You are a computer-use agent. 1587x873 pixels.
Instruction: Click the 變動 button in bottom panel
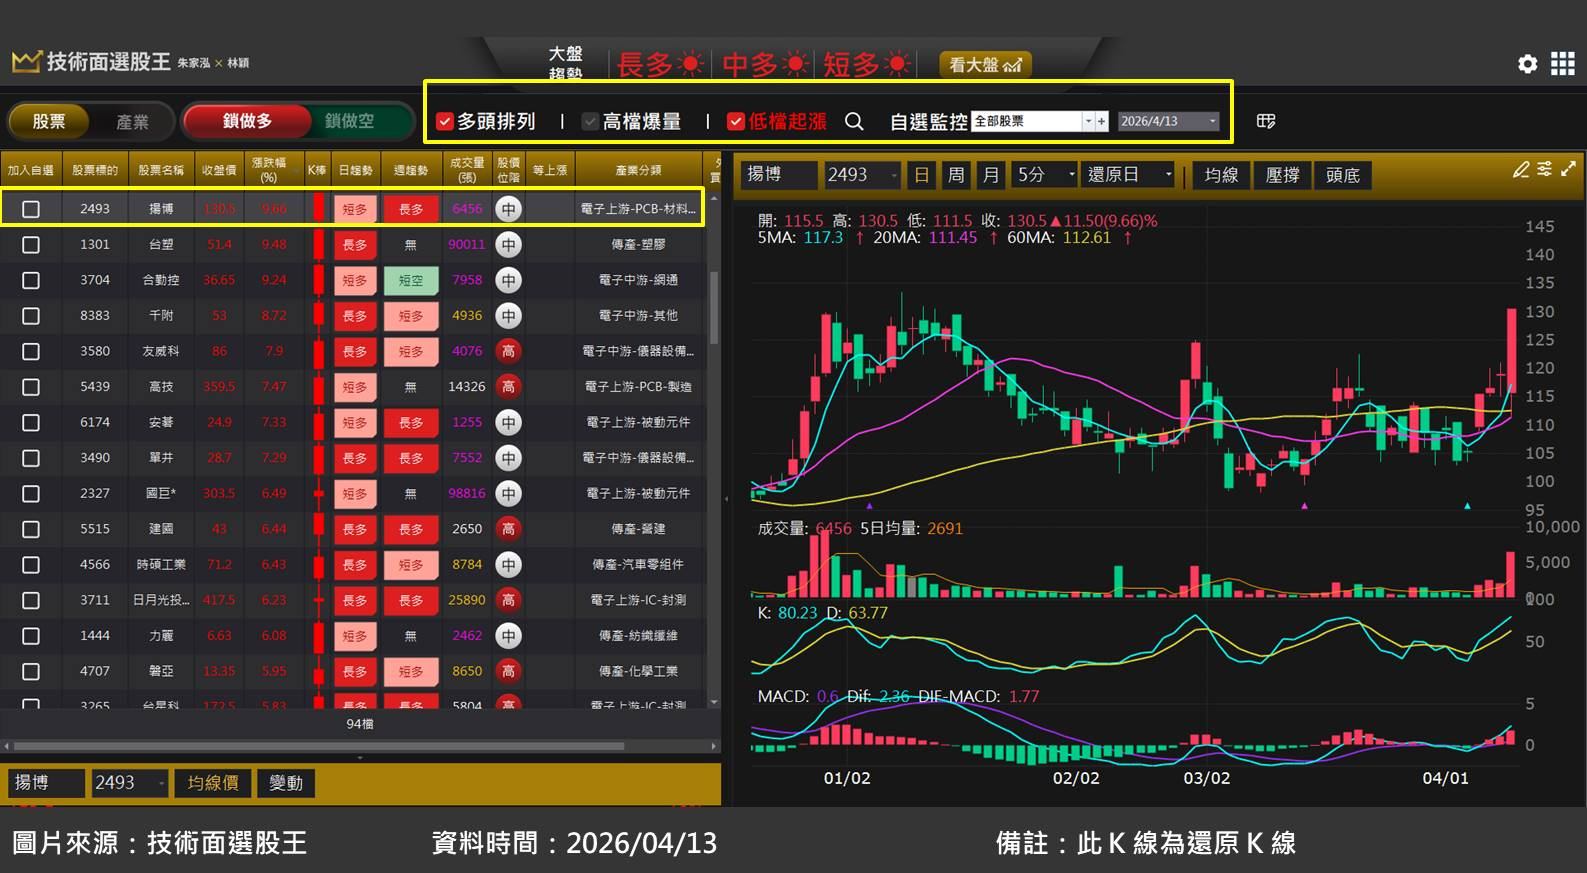(286, 783)
